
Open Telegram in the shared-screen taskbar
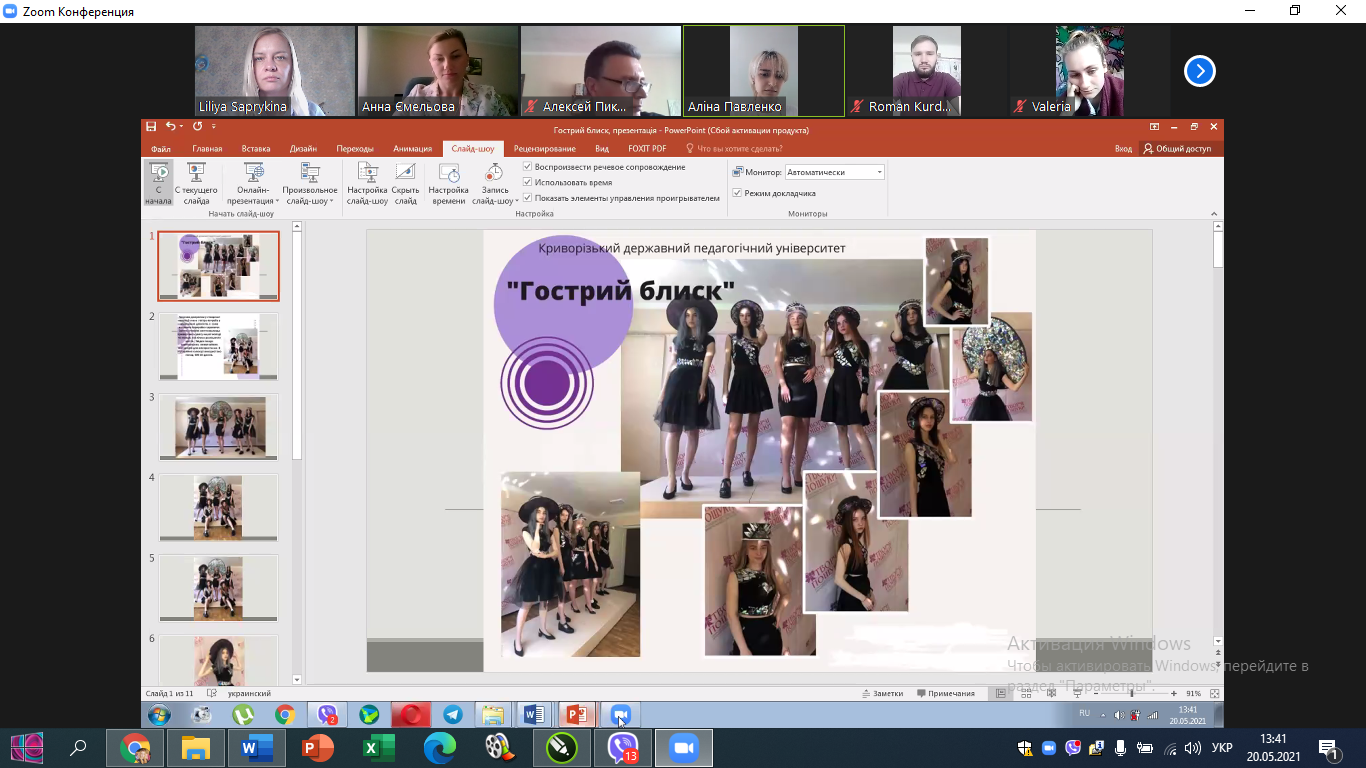click(x=452, y=715)
